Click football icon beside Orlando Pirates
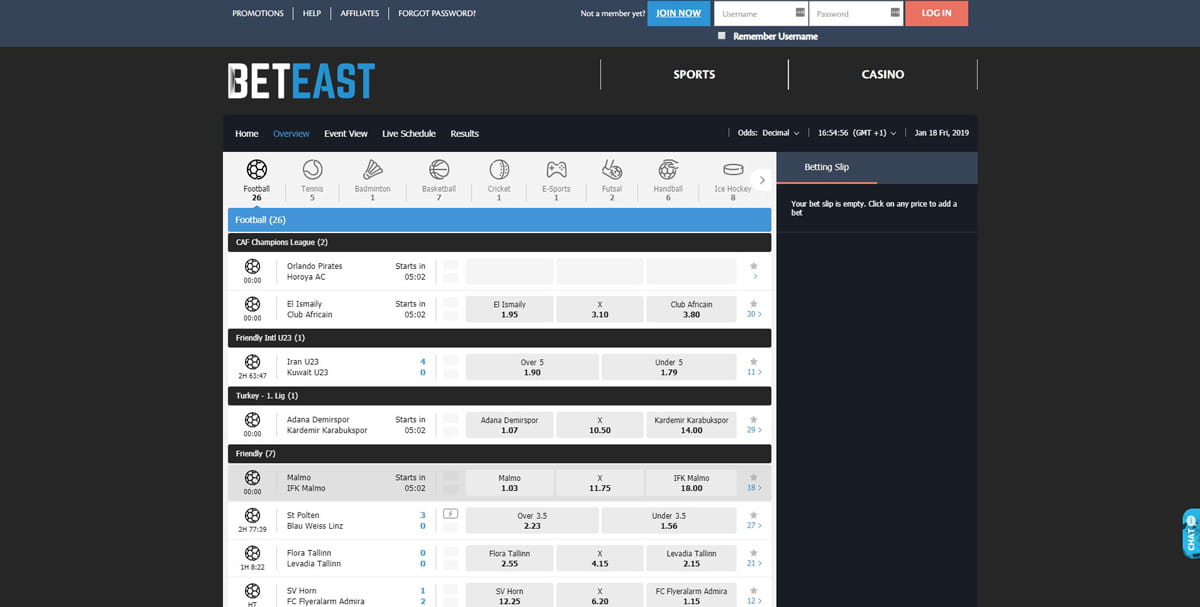Screen dimensions: 1200x607 (252, 266)
